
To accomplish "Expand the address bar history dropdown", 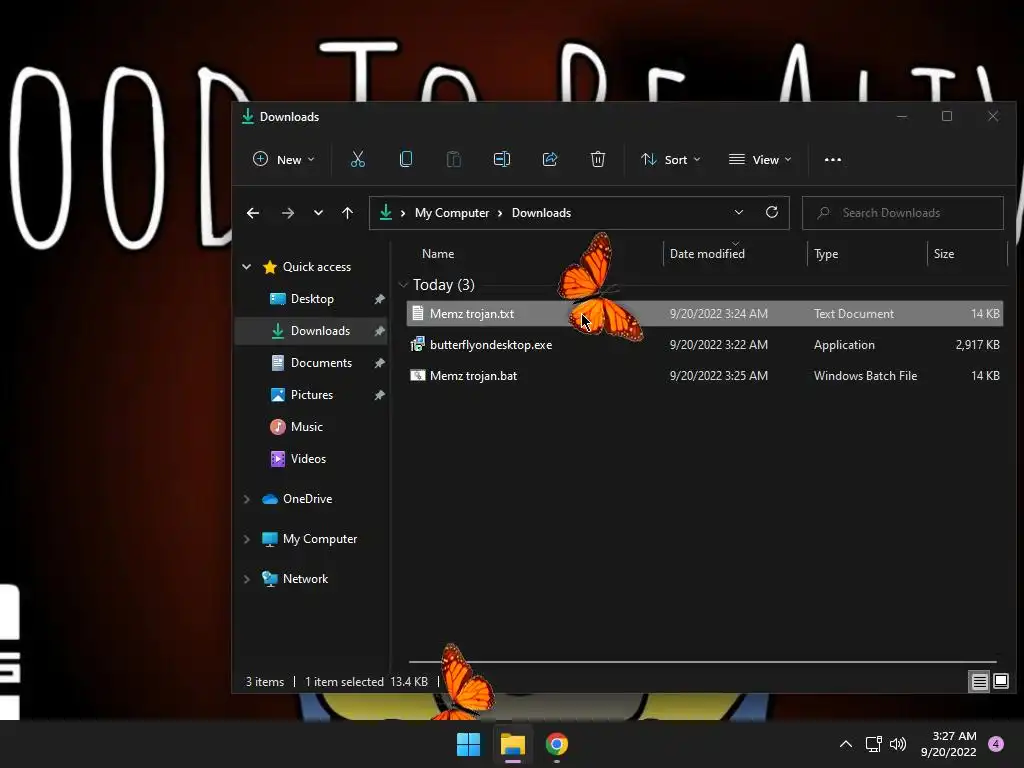I will click(x=739, y=212).
